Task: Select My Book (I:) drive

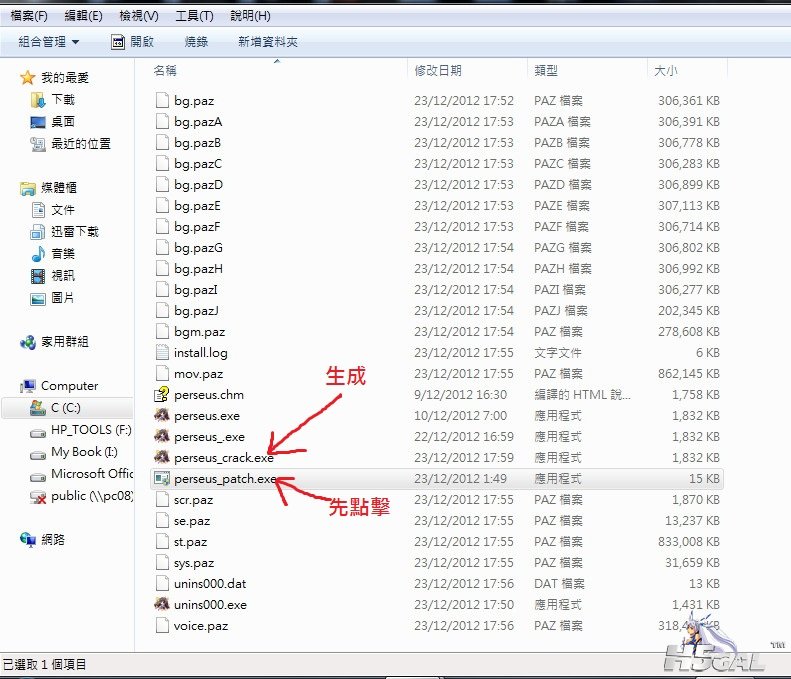Action: point(76,452)
